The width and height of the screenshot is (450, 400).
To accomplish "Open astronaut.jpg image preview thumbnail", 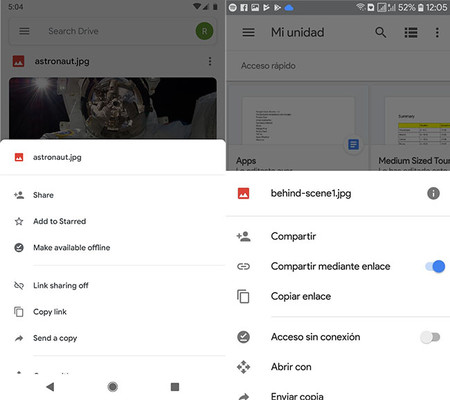I will click(113, 108).
